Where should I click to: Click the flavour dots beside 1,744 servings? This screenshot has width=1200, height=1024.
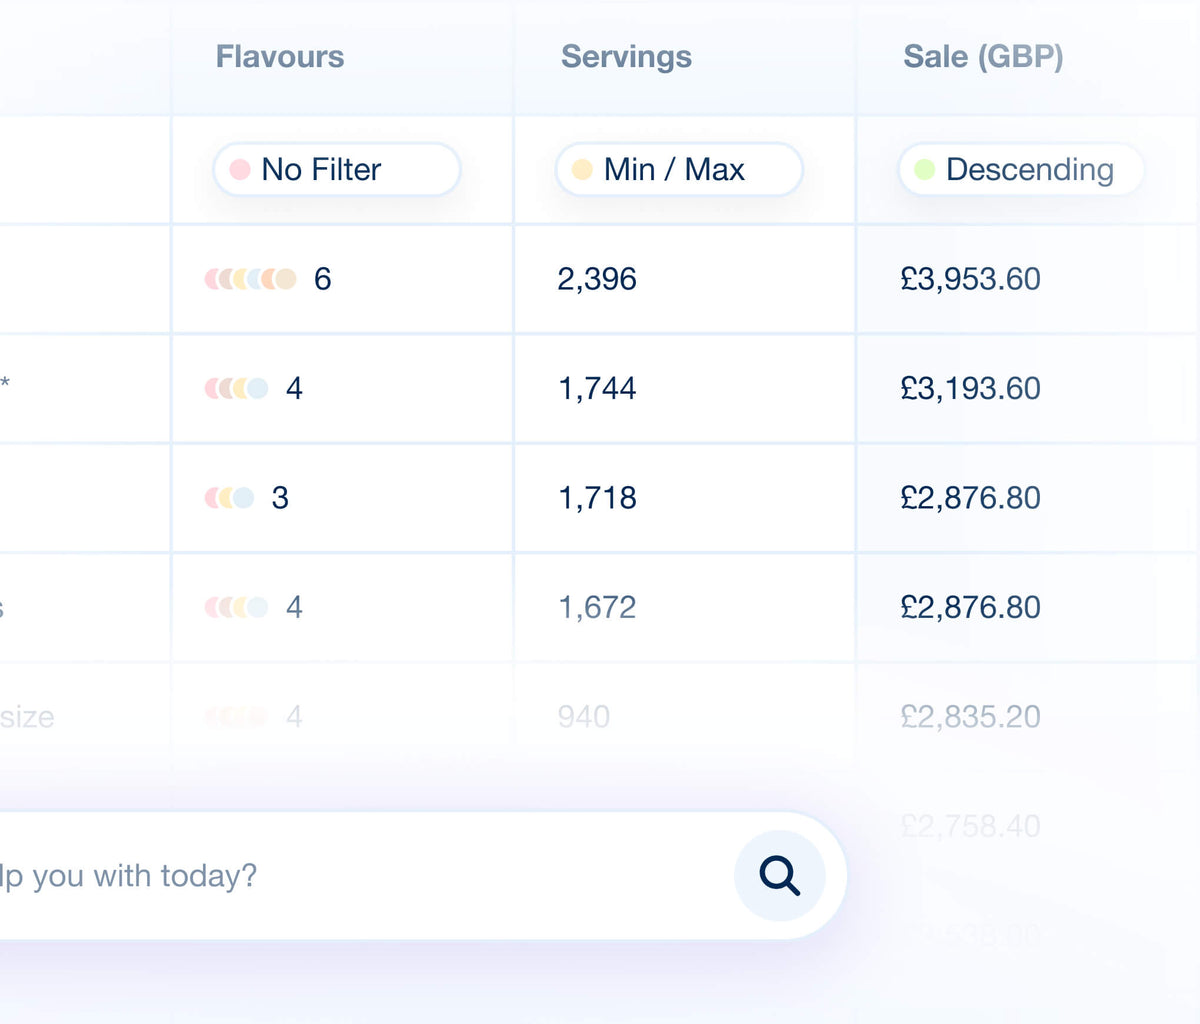pos(237,388)
